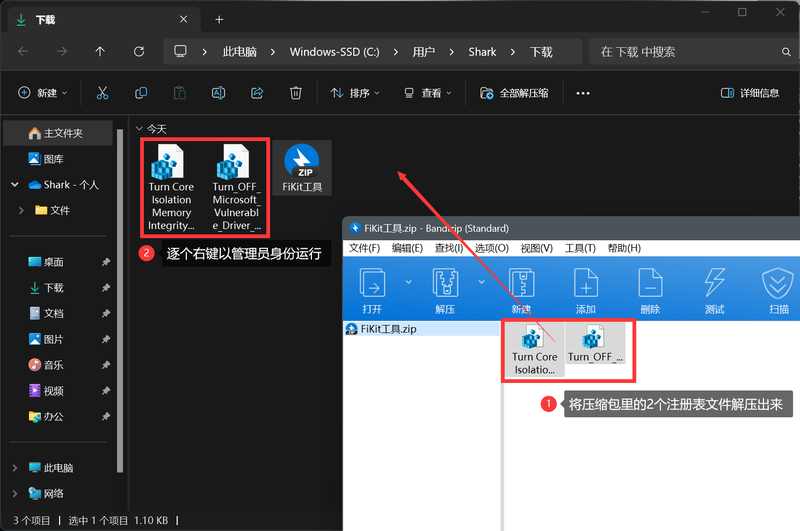Viewport: 800px width, 531px height.
Task: Click the Bandizip 添加 (Add) icon
Action: (x=585, y=289)
